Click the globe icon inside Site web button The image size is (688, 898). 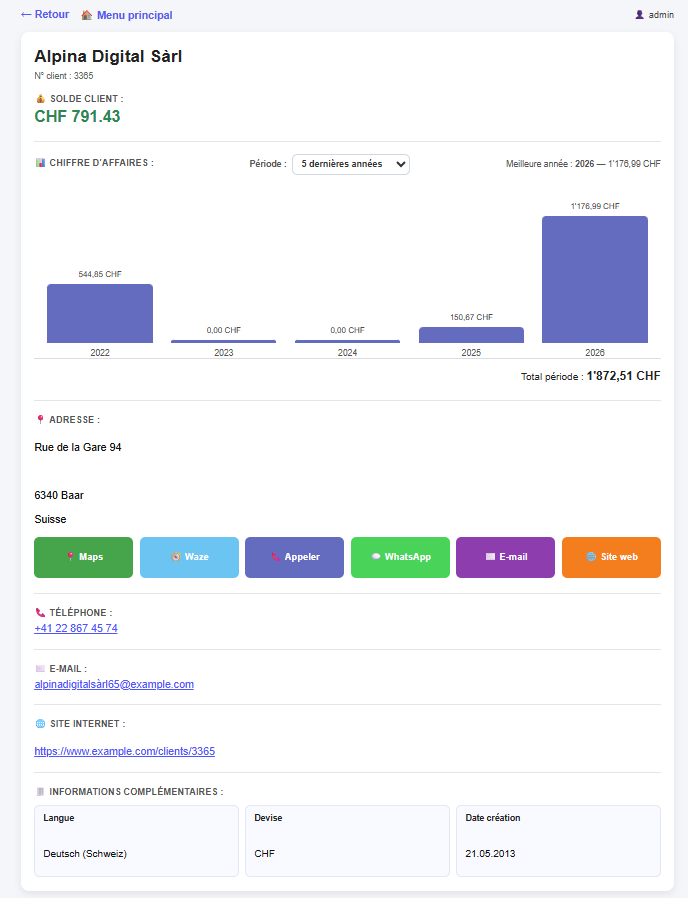tap(591, 557)
